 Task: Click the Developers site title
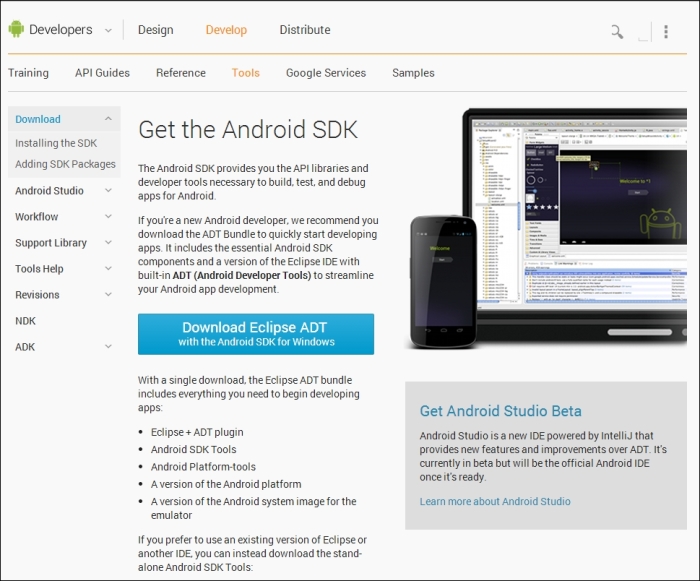pyautogui.click(x=61, y=29)
